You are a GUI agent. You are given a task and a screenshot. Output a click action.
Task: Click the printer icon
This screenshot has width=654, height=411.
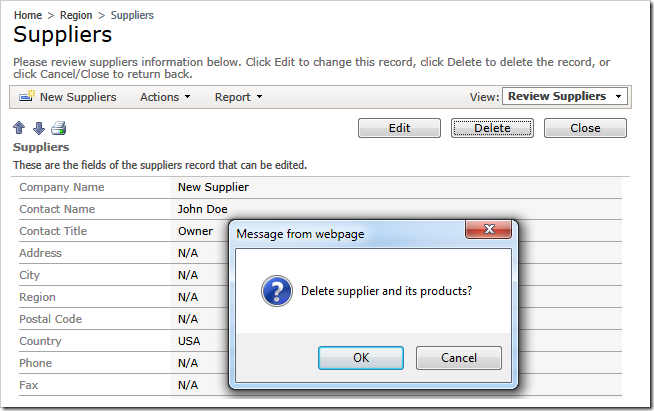[x=59, y=128]
